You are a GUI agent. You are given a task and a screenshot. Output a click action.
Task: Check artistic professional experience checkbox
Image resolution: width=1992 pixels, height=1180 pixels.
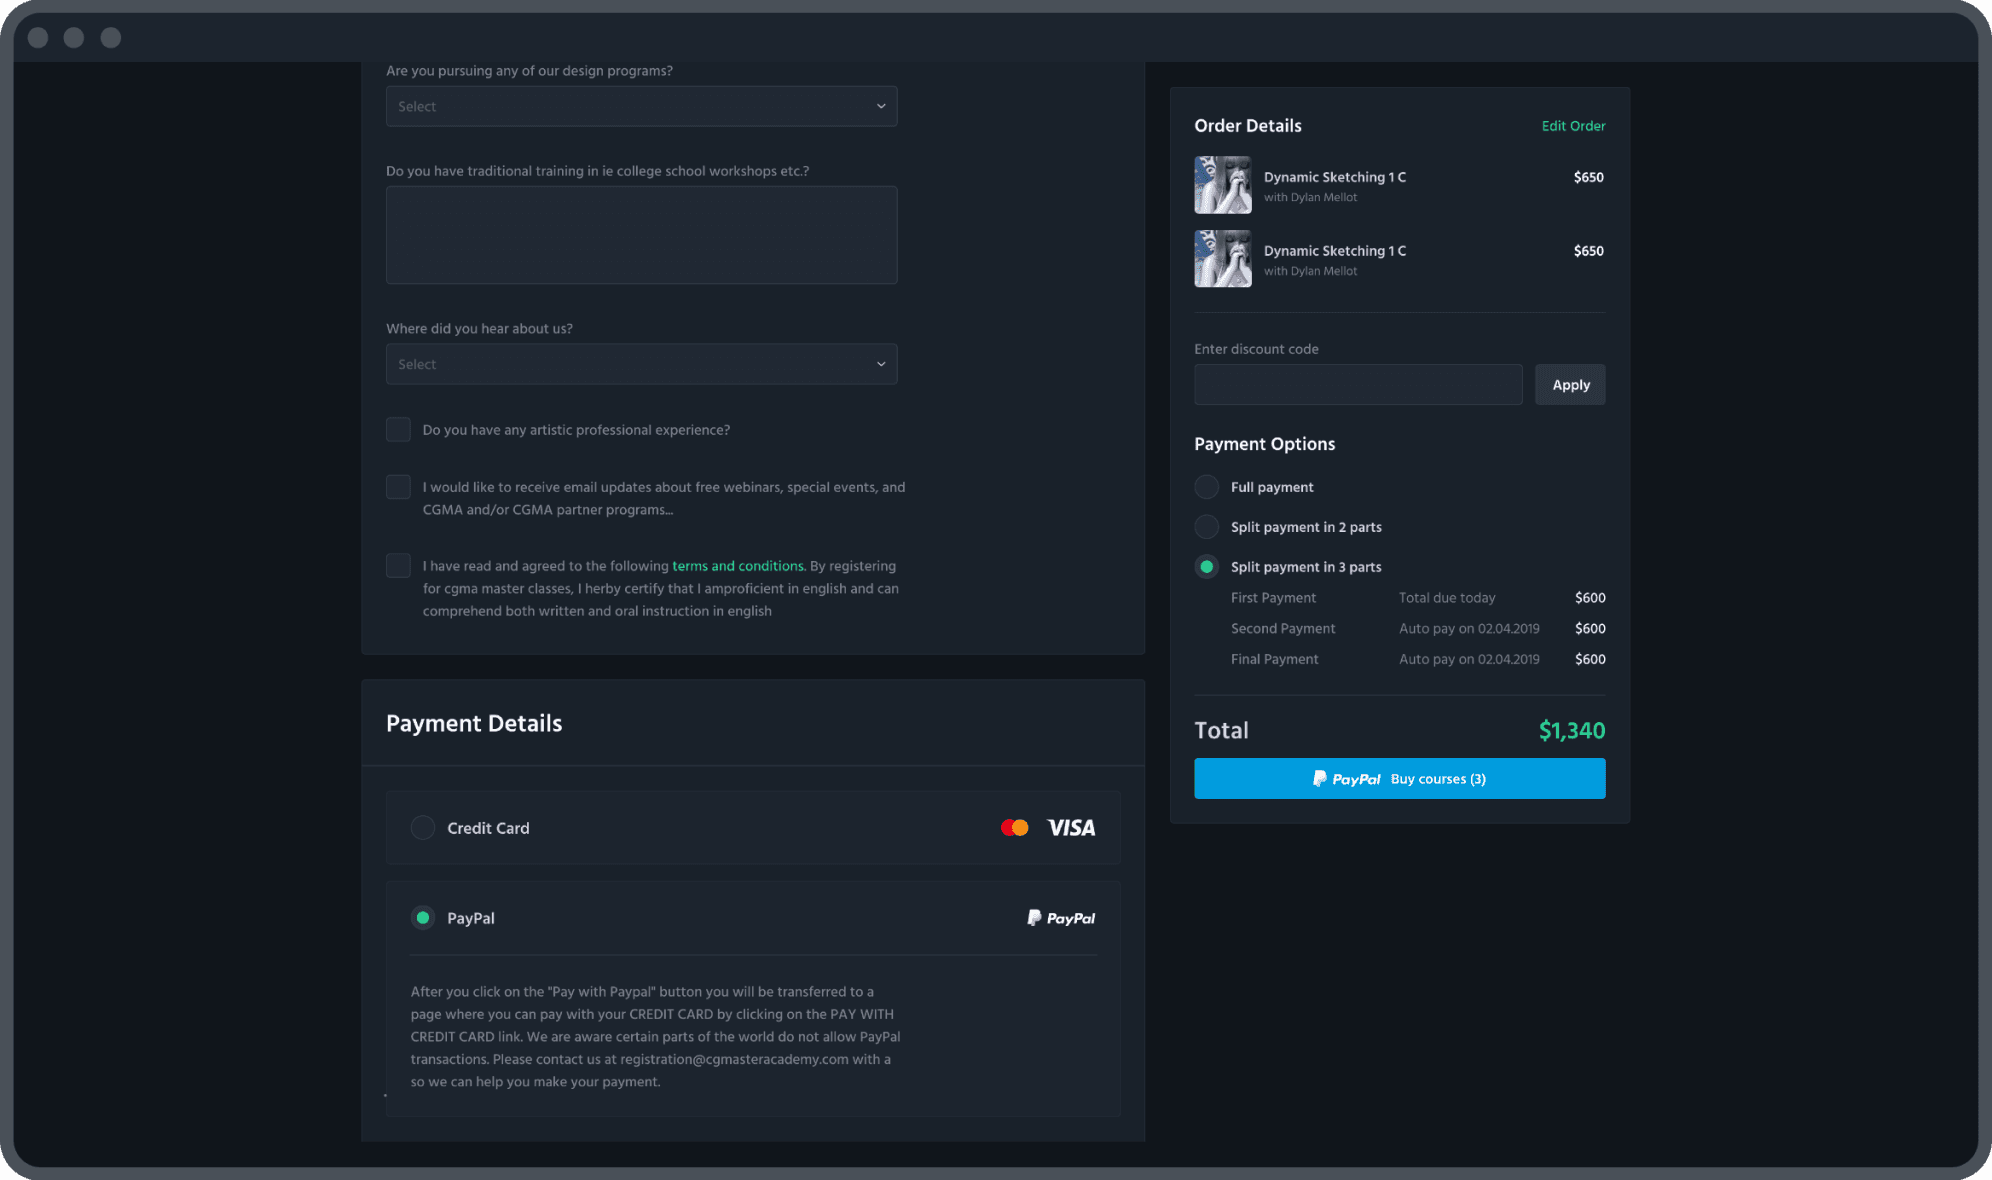click(398, 430)
